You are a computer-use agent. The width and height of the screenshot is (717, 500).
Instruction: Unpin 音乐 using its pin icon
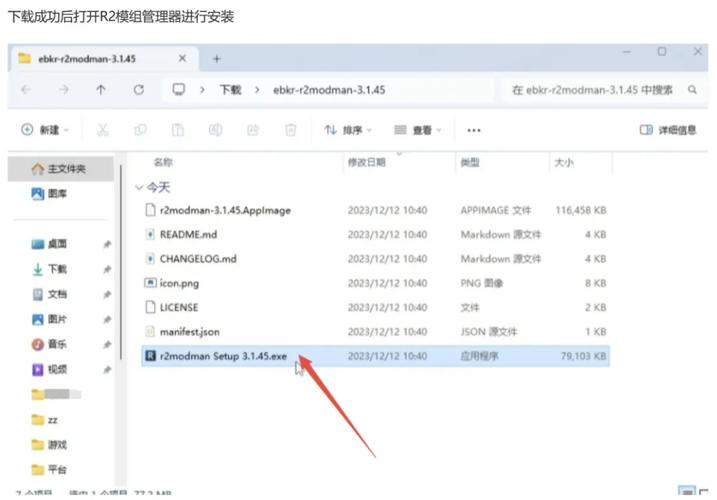[107, 344]
